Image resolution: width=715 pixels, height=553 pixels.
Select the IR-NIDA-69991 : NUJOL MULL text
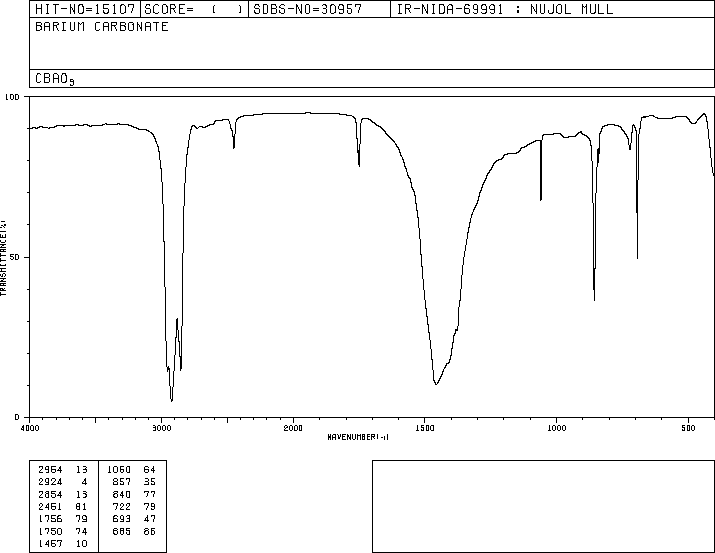(x=505, y=9)
